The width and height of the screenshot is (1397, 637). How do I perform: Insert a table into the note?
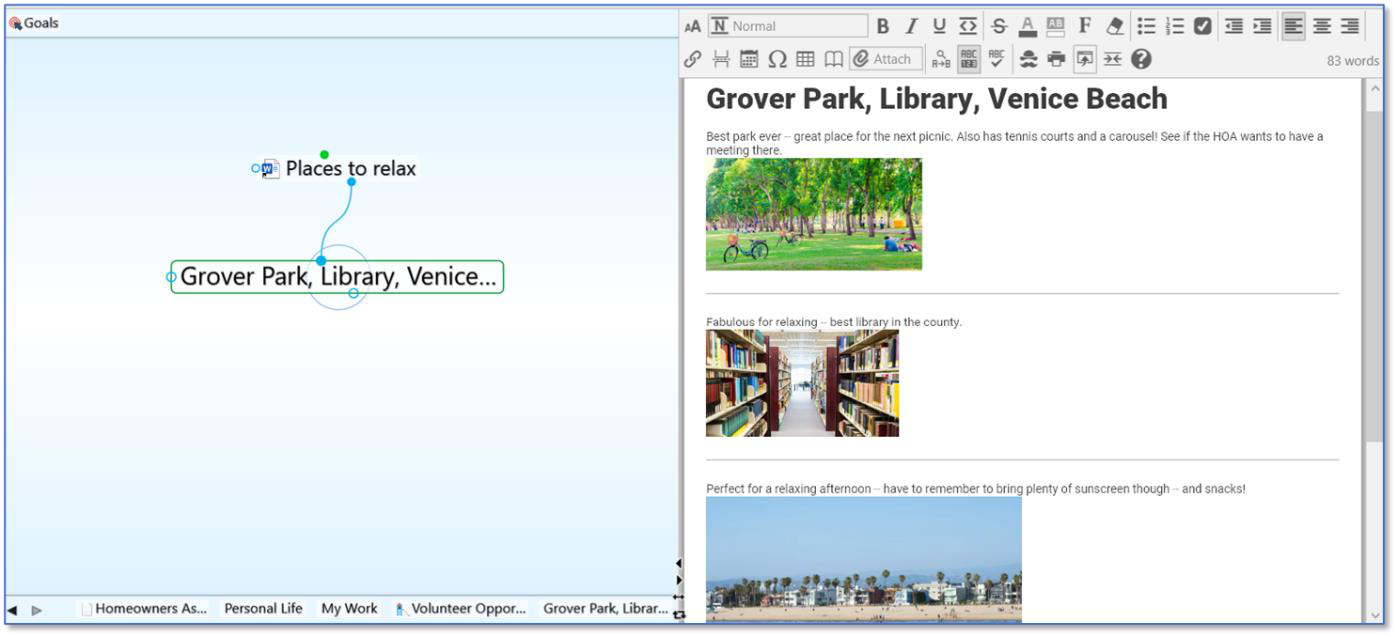(805, 60)
